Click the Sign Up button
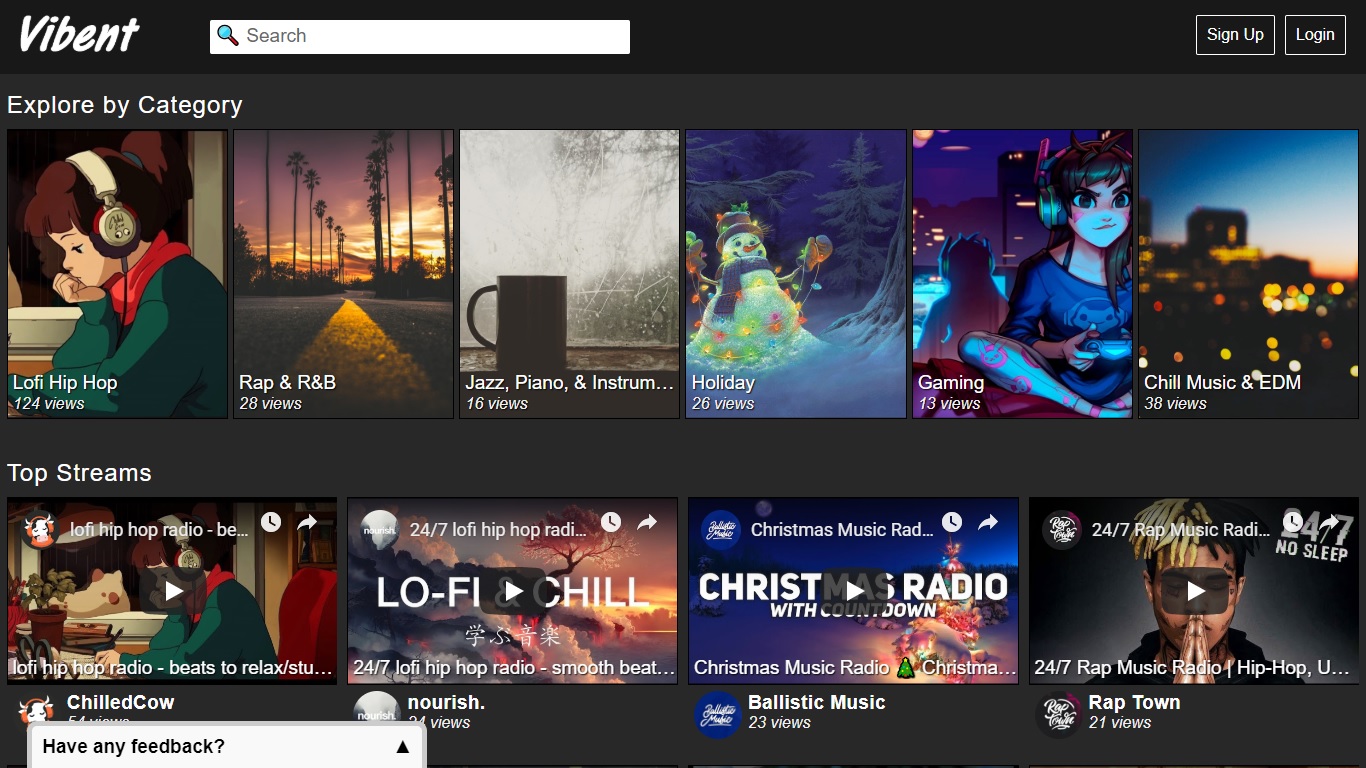Viewport: 1366px width, 768px height. pyautogui.click(x=1235, y=35)
